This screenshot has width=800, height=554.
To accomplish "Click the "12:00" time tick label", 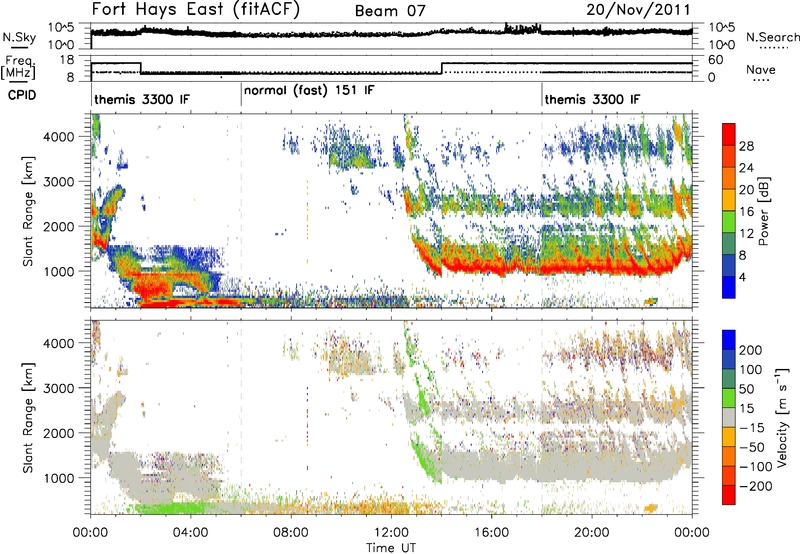I will [391, 533].
